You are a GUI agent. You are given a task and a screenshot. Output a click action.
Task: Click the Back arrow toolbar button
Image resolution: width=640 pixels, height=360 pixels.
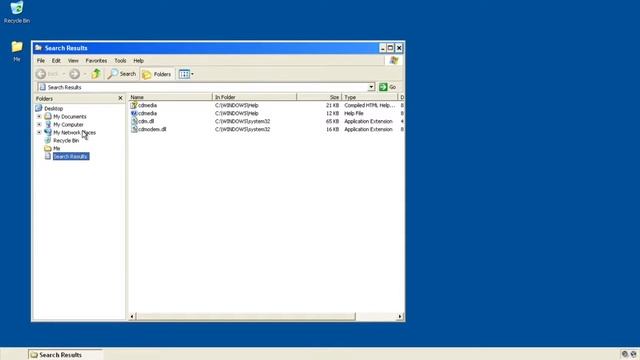coord(41,74)
